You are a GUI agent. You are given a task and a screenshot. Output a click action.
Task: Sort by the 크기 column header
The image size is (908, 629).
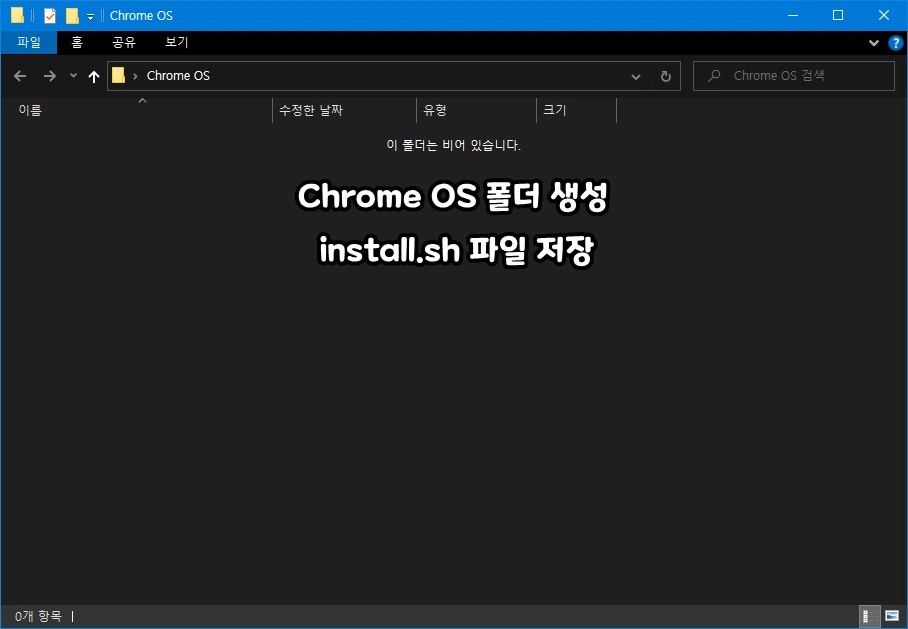click(x=577, y=110)
